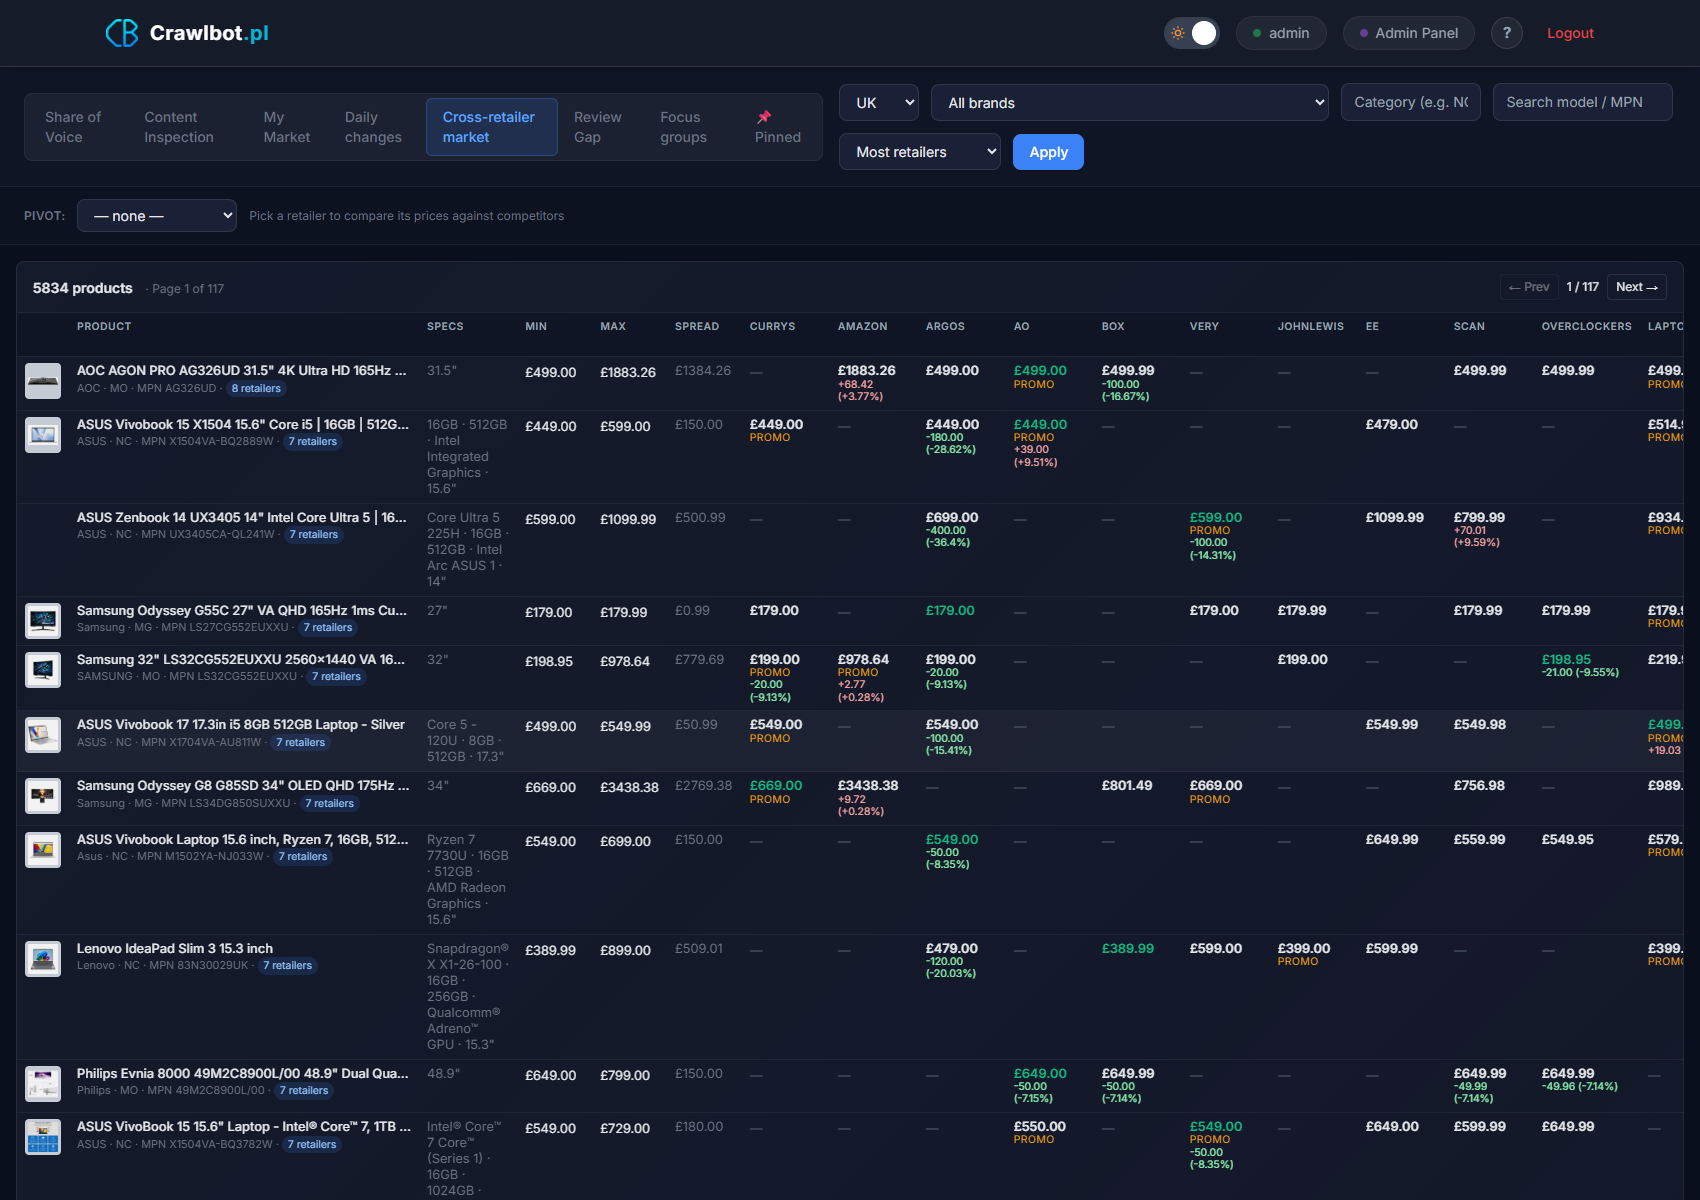
Task: Click the MAX column header
Action: pyautogui.click(x=613, y=327)
